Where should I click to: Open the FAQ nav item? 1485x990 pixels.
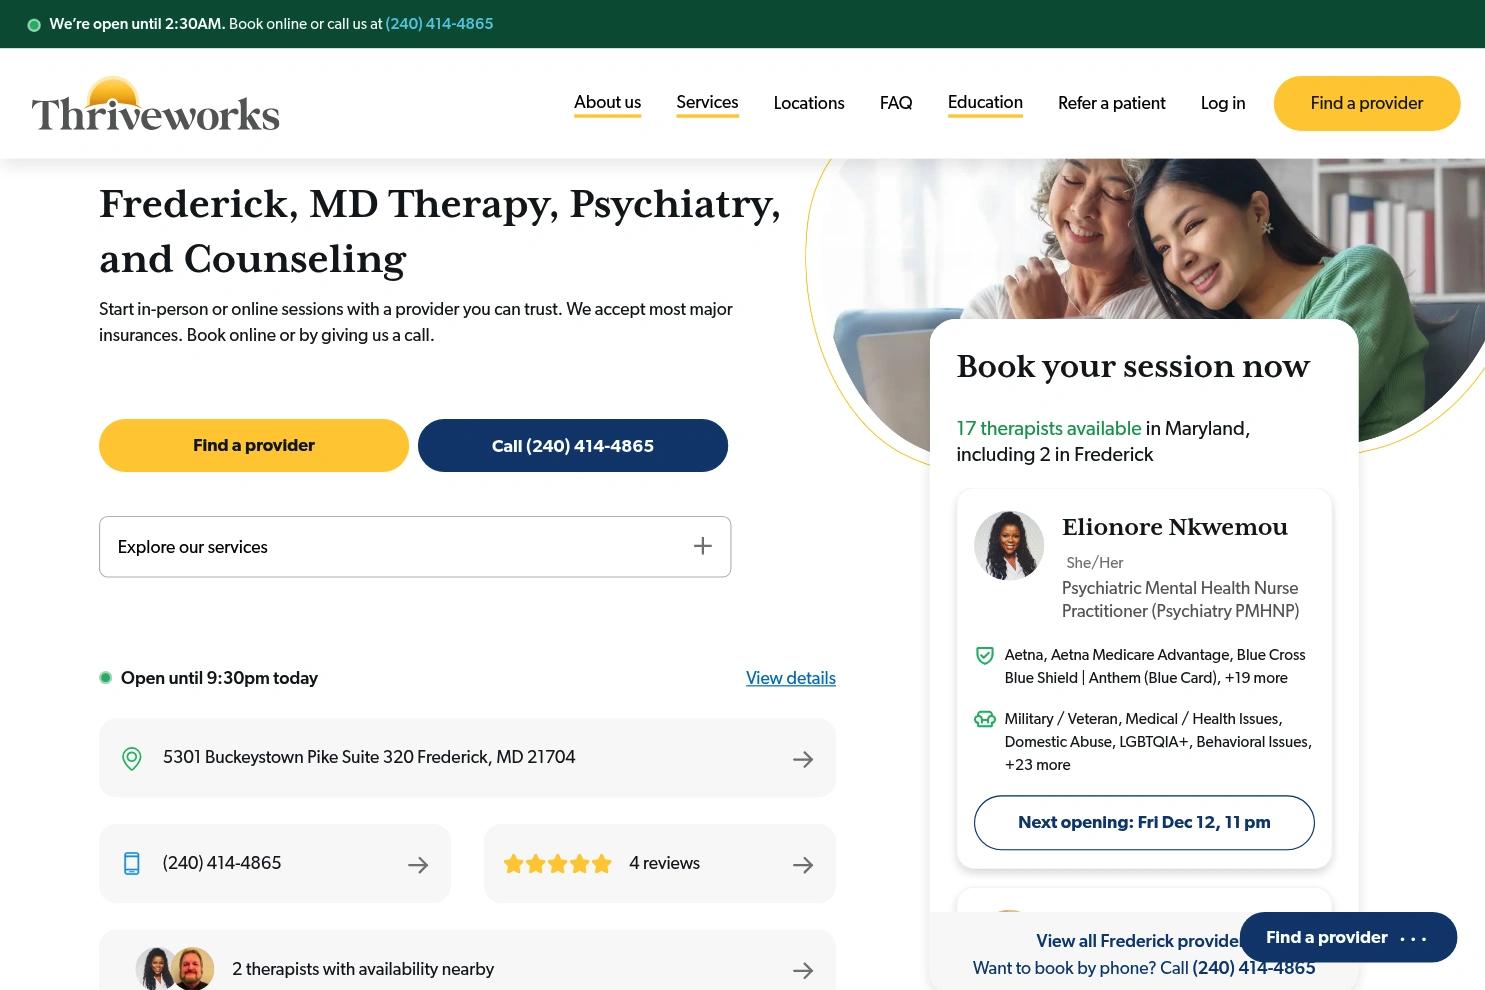click(x=896, y=103)
